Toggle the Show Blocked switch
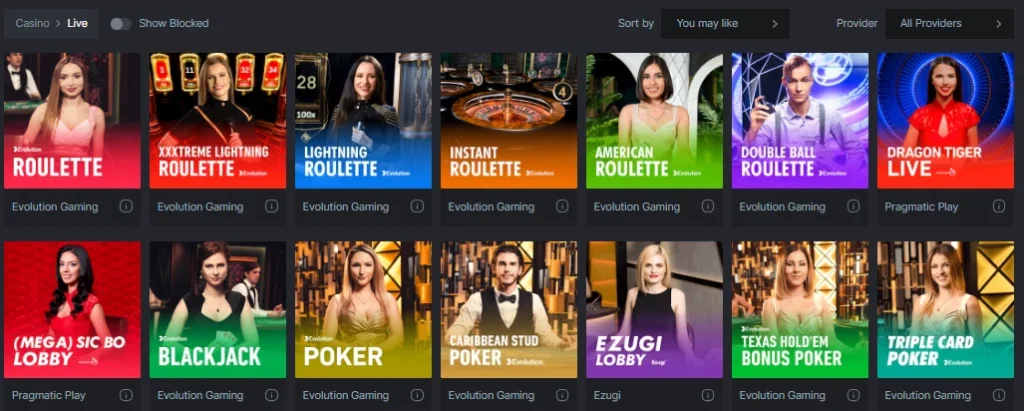This screenshot has height=411, width=1024. coord(121,24)
